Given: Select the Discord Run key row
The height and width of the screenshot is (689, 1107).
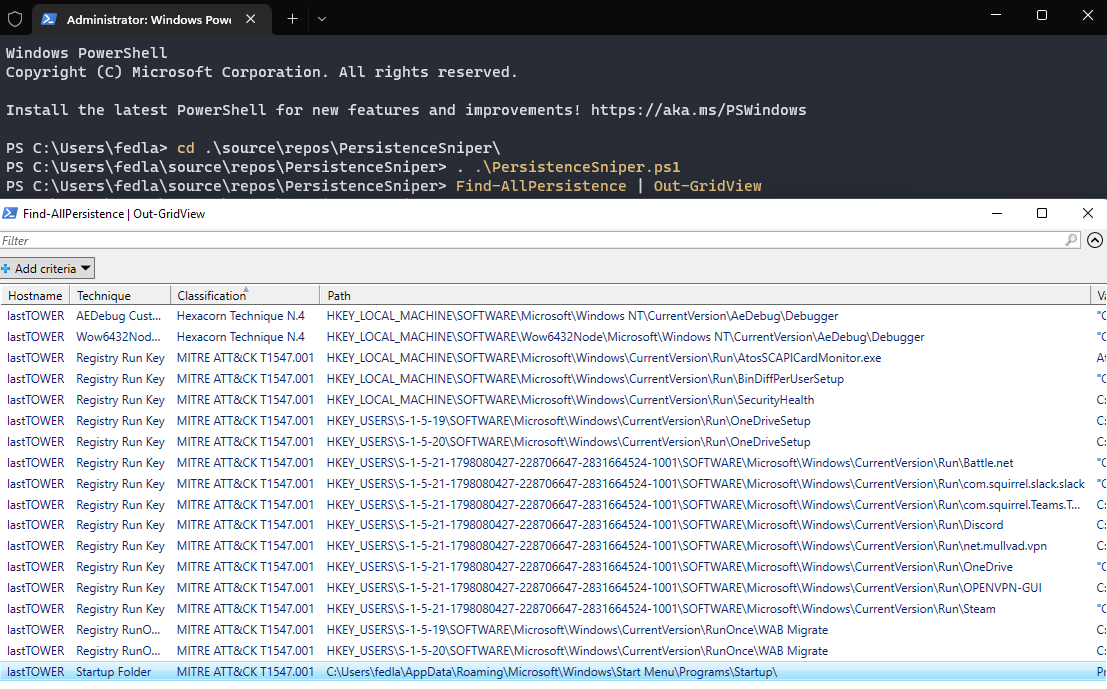Looking at the screenshot, I should pyautogui.click(x=553, y=525).
